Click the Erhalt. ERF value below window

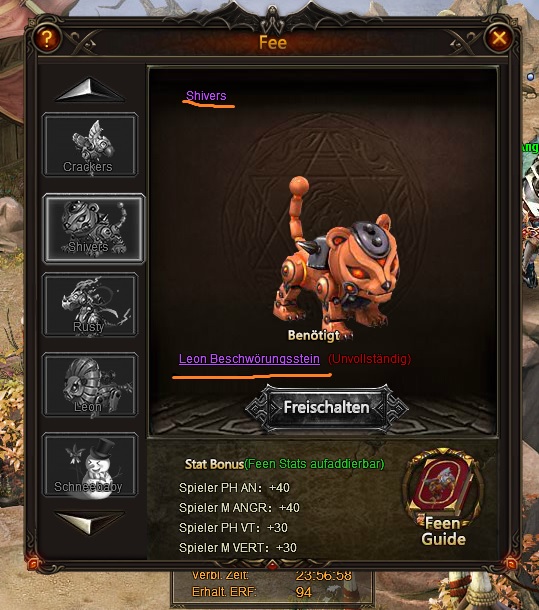[304, 592]
